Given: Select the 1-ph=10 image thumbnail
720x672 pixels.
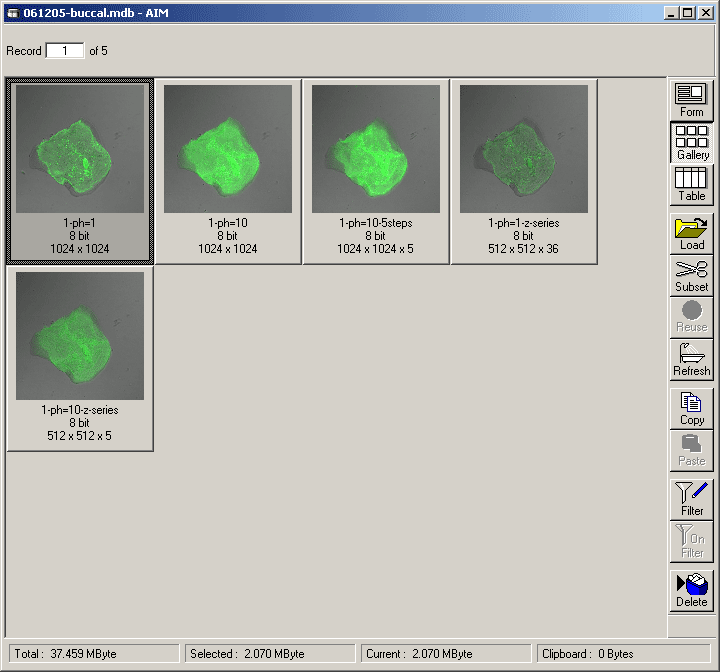Looking at the screenshot, I should click(228, 148).
